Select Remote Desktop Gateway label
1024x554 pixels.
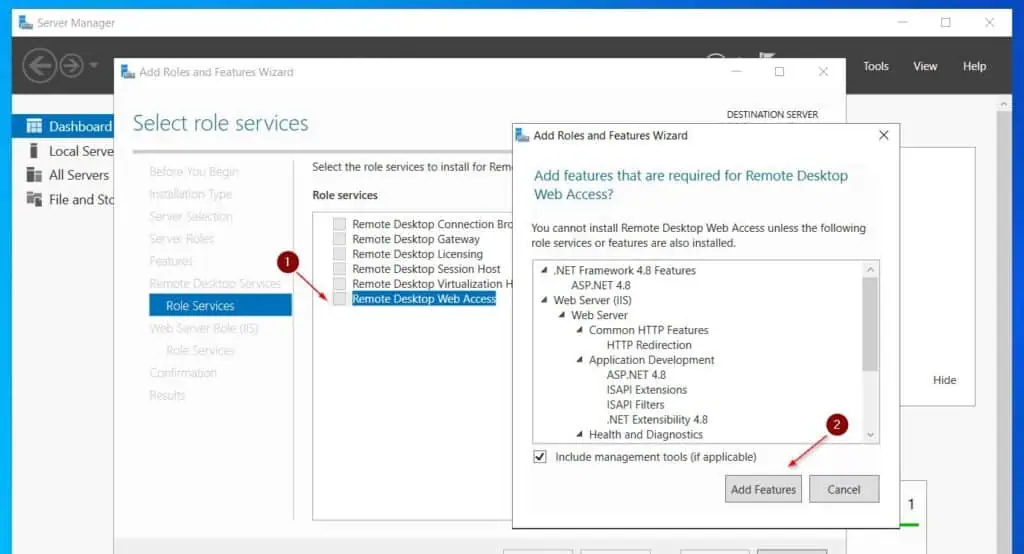(415, 239)
